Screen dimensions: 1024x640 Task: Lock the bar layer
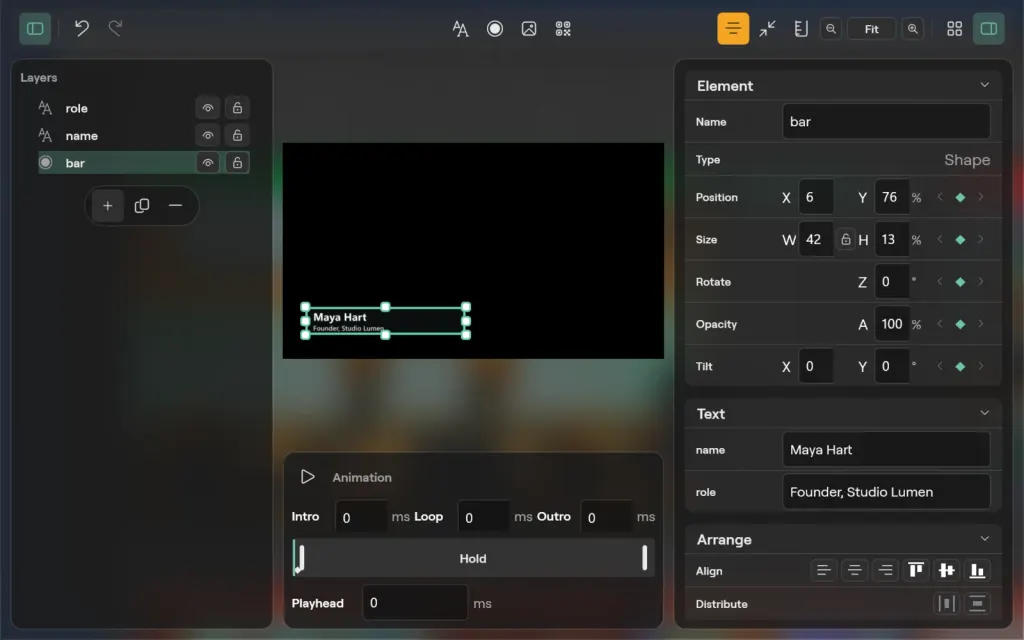(237, 163)
